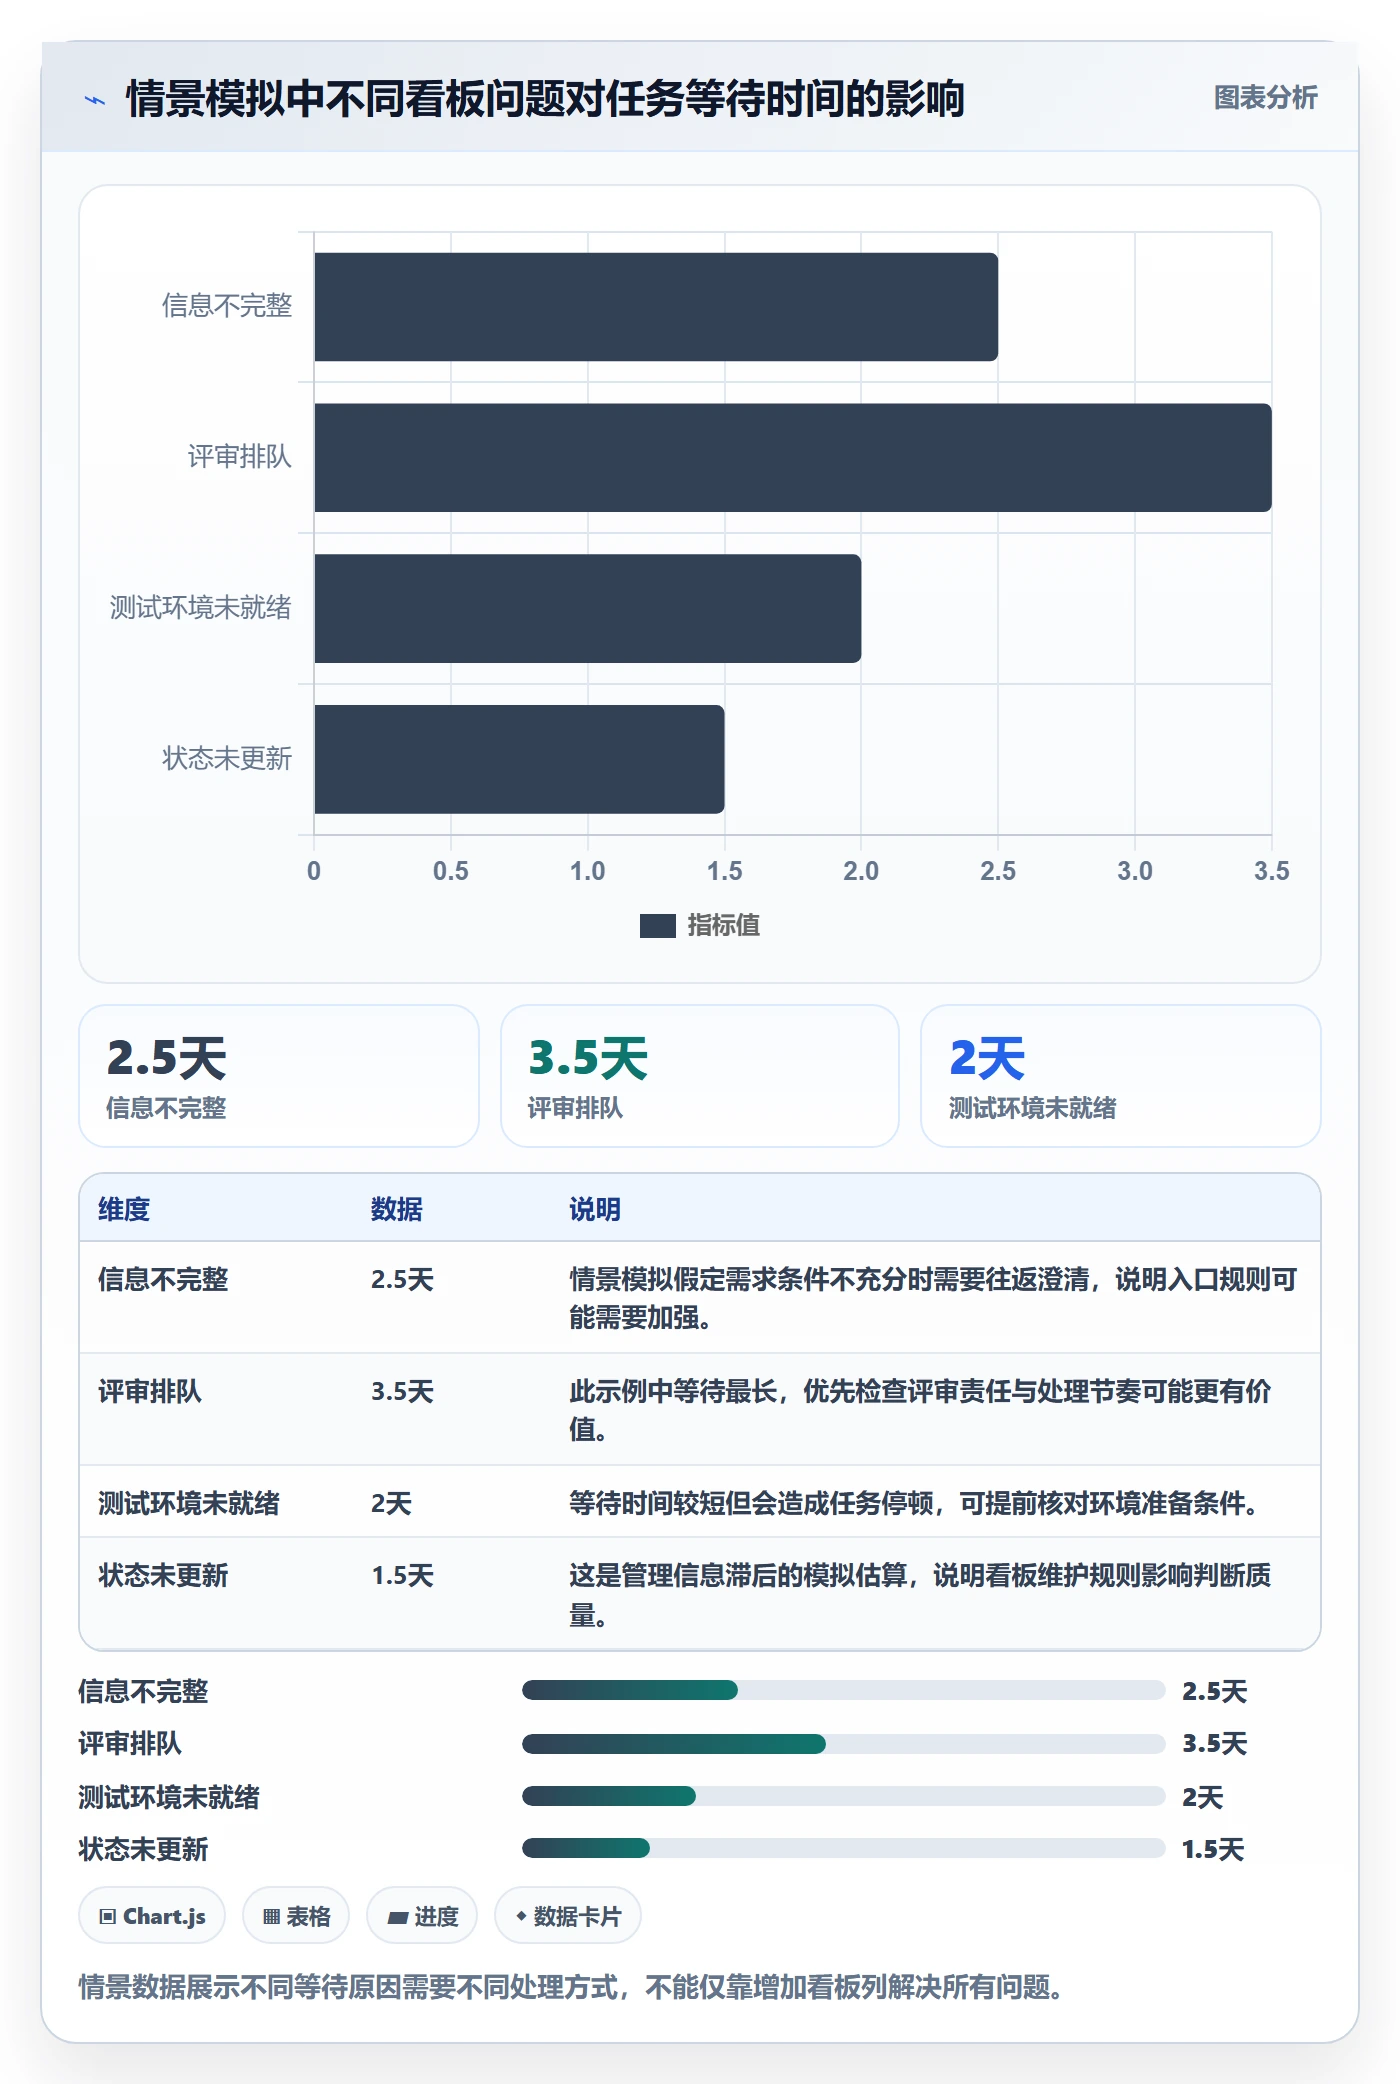Click the 状态未更新 axis label in chart
This screenshot has height=2084, width=1400.
pyautogui.click(x=227, y=759)
